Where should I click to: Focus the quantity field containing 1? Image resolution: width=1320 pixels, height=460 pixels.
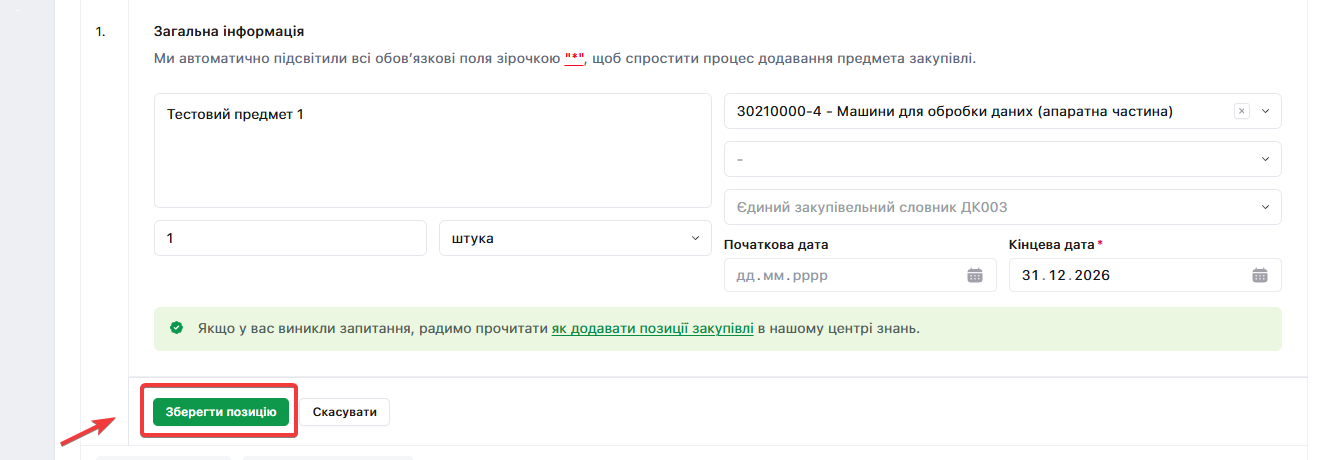pyautogui.click(x=290, y=239)
